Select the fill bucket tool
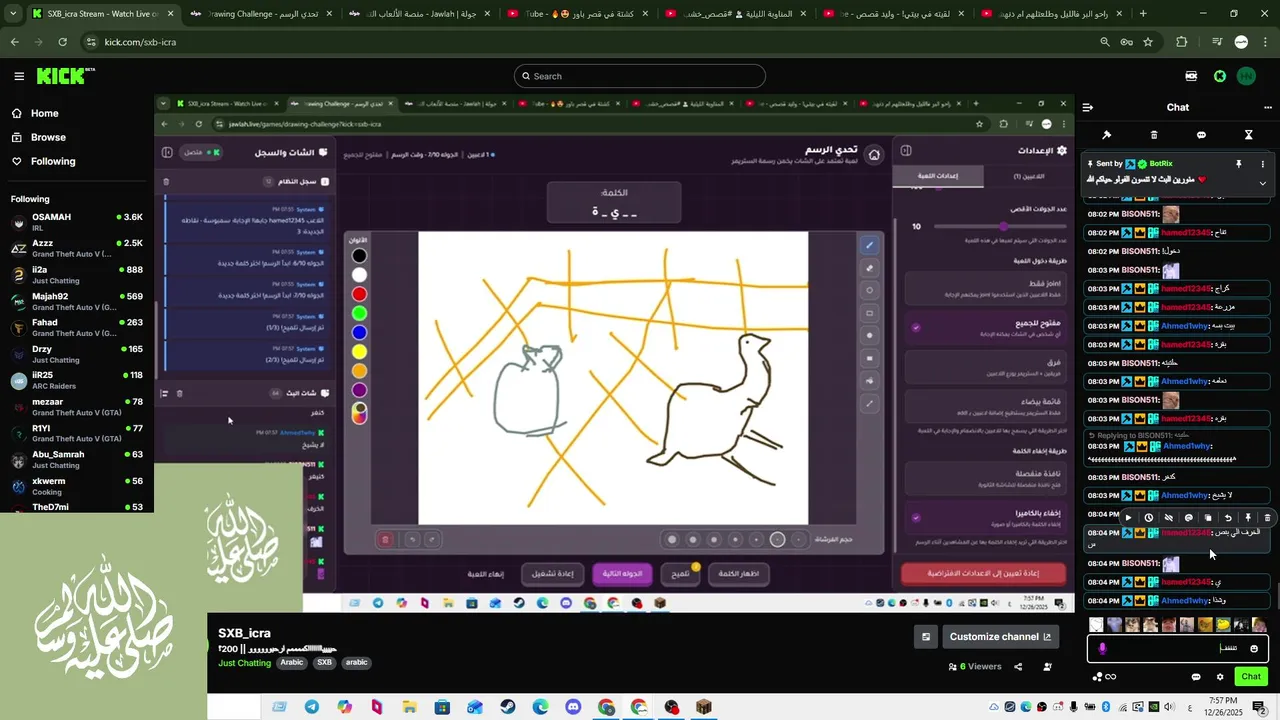 pyautogui.click(x=869, y=381)
